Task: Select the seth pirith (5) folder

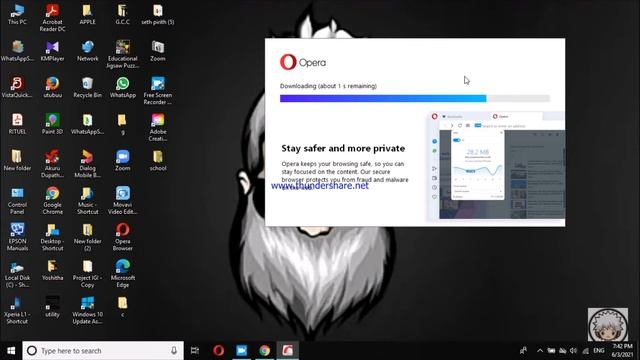Action: 158,15
